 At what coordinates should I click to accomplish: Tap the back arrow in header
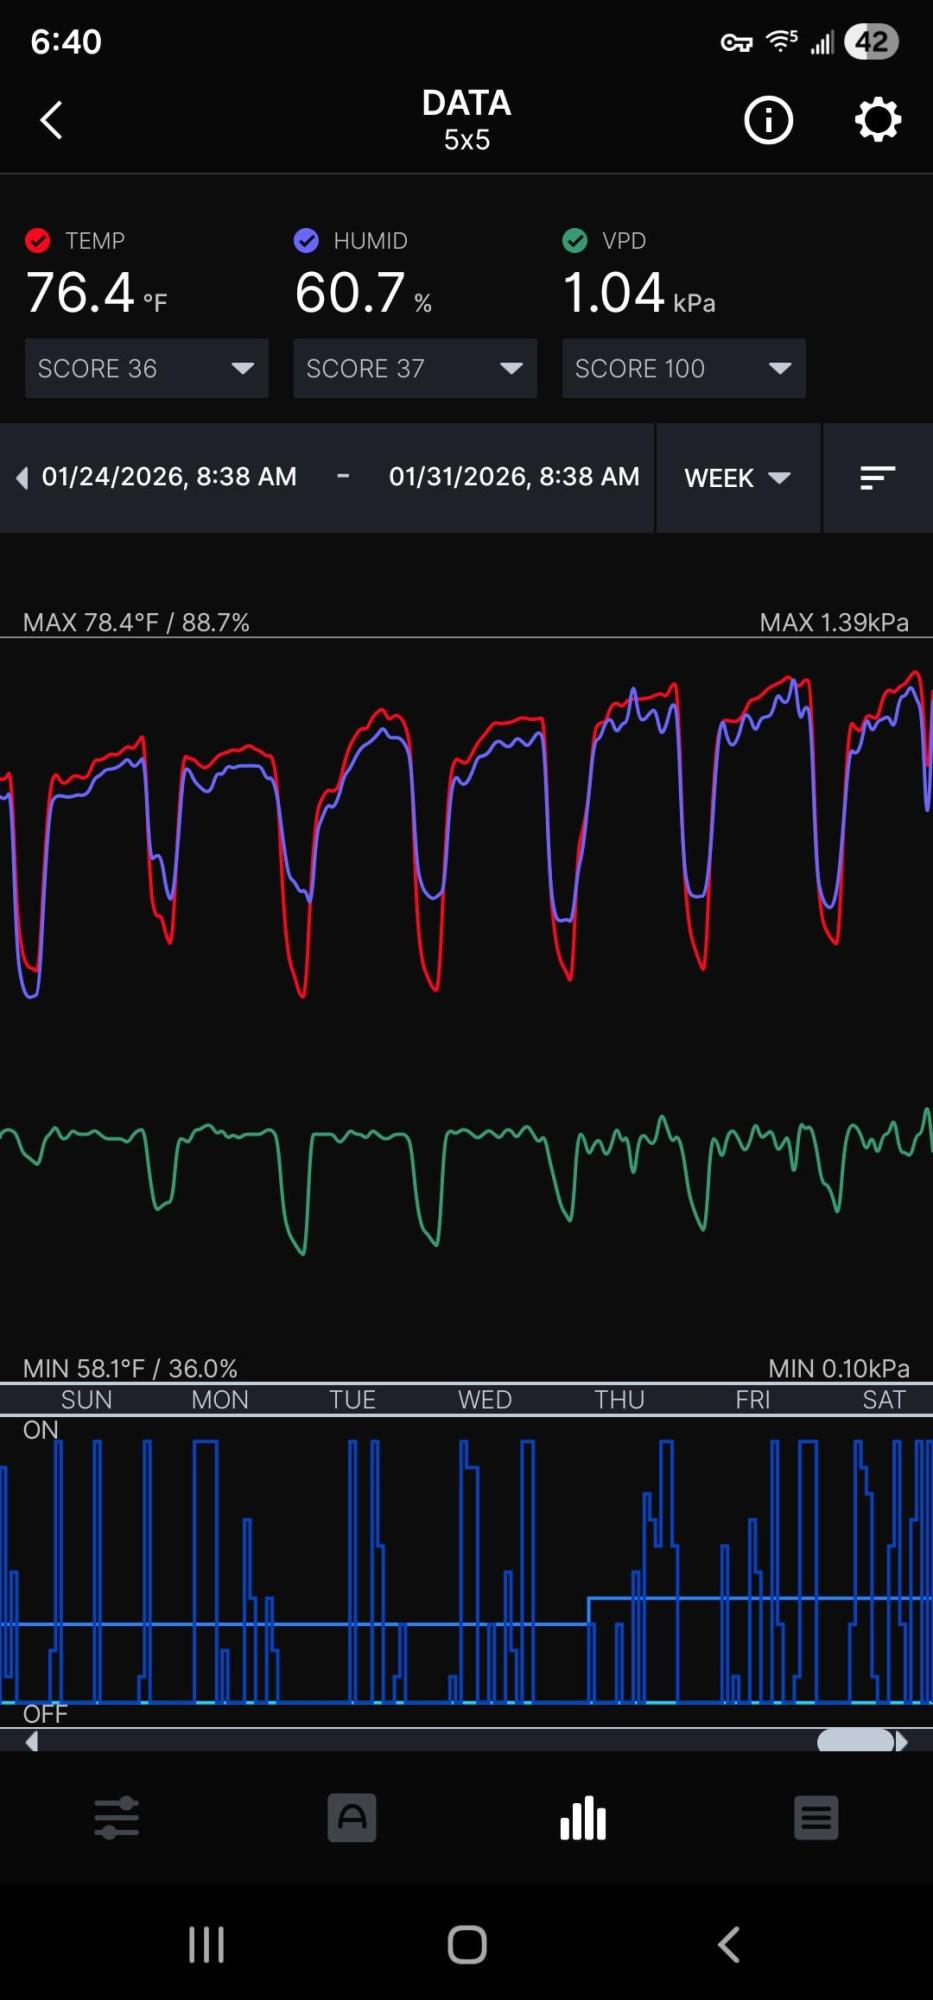52,121
